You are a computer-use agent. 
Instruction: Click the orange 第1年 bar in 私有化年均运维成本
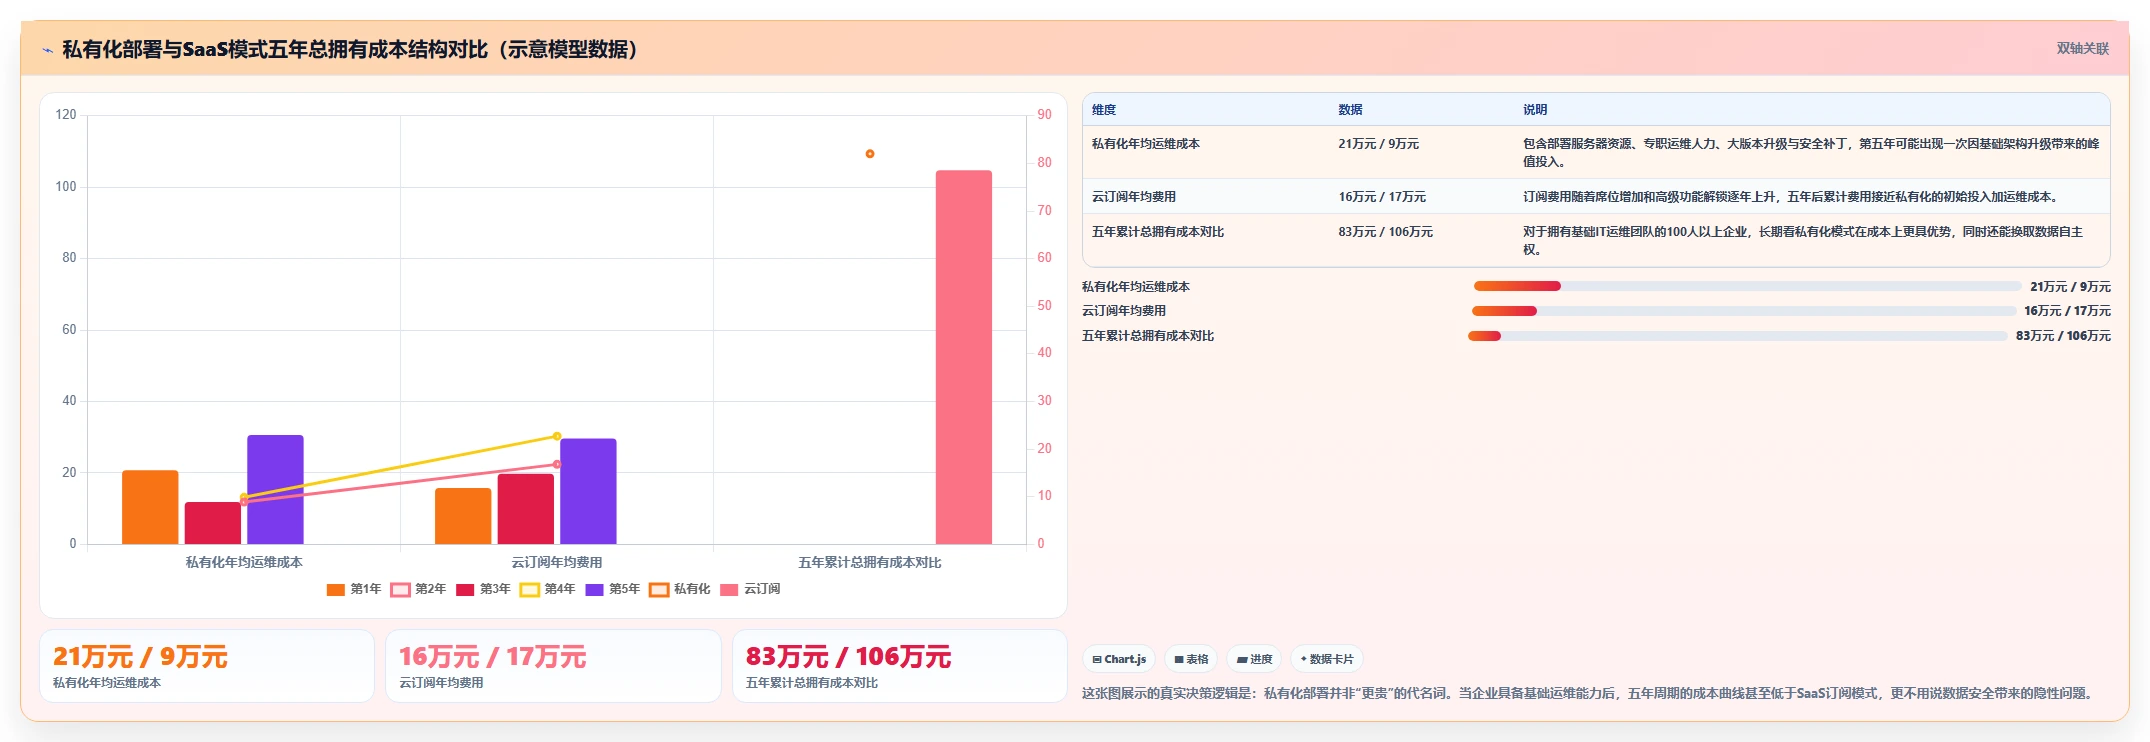click(150, 507)
